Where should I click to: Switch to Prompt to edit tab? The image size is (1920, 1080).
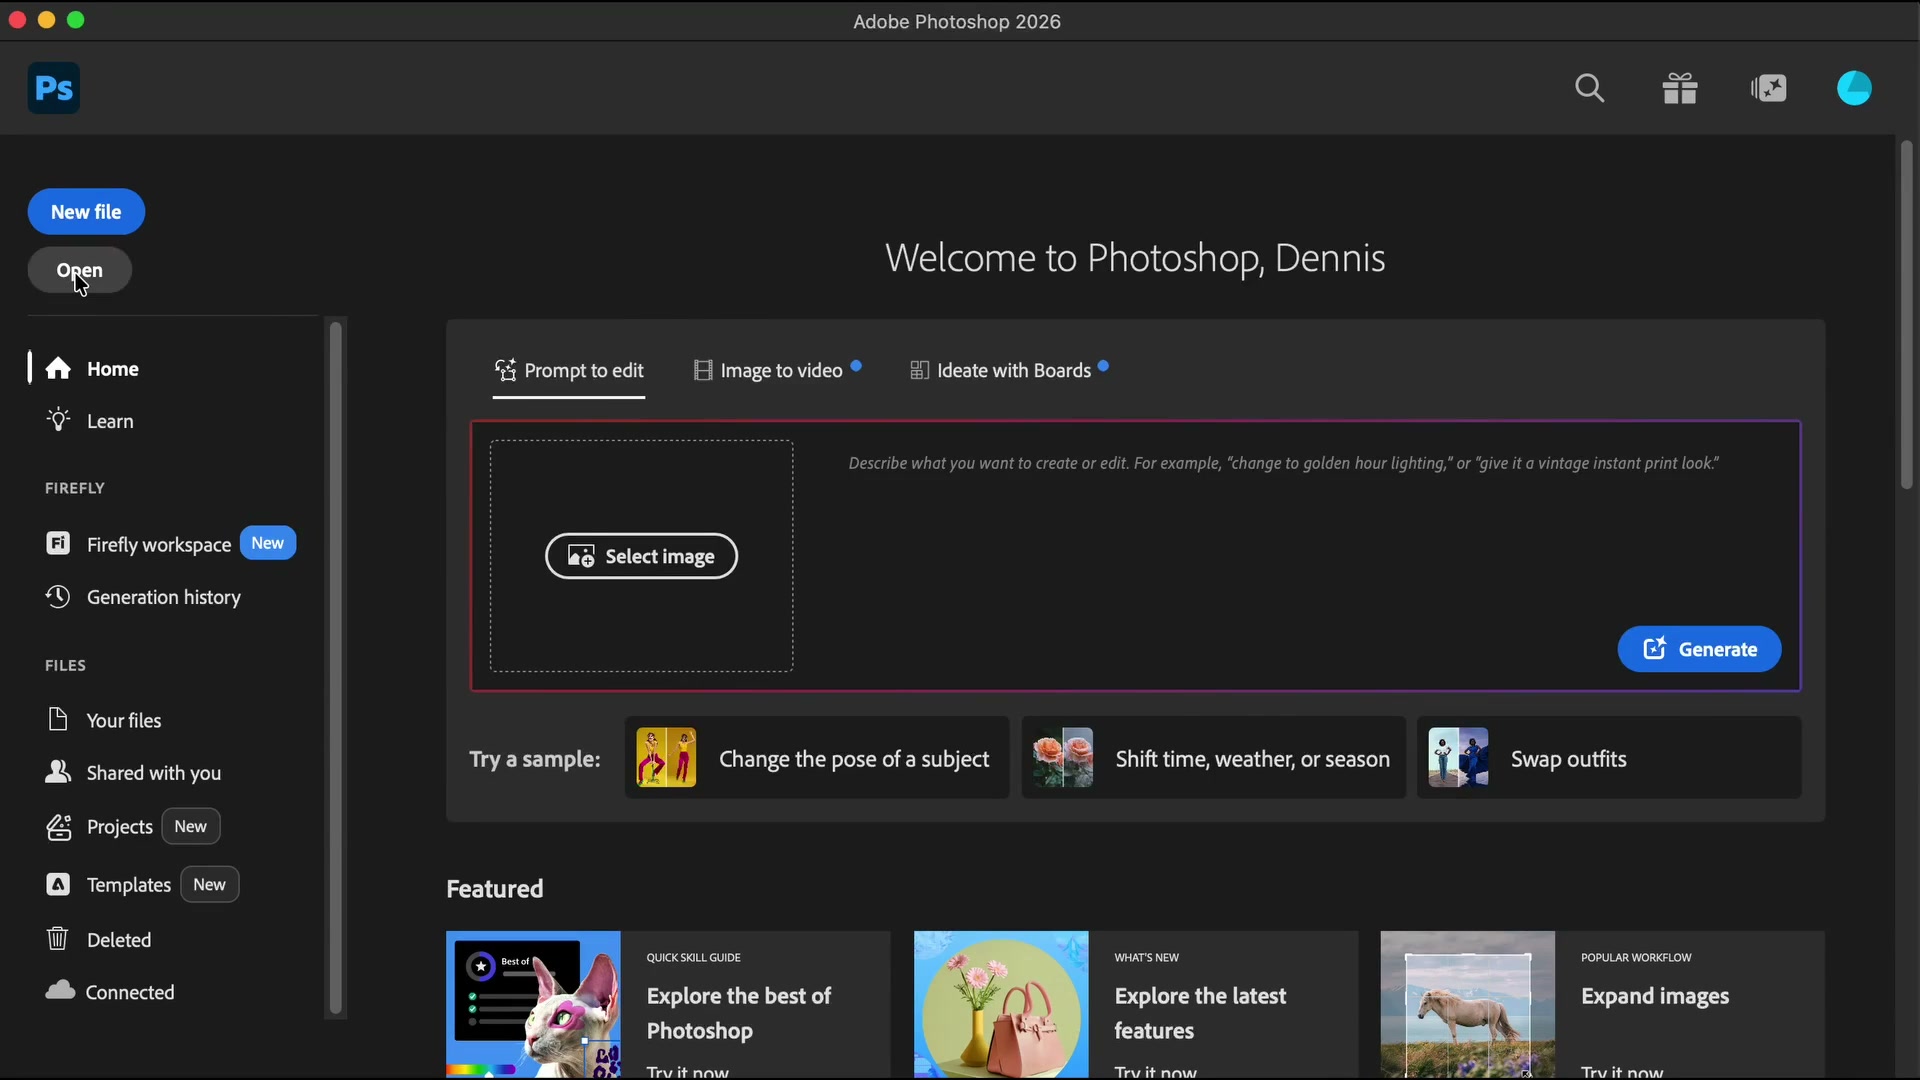tap(569, 371)
